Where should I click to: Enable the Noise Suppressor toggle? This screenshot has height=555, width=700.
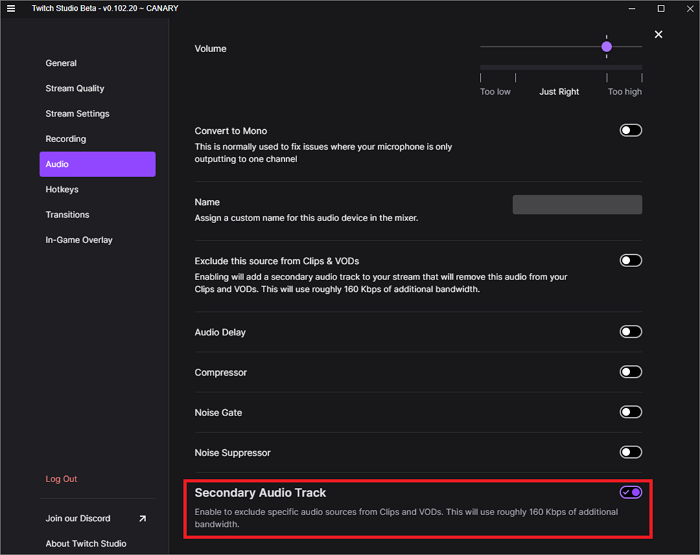coord(630,452)
